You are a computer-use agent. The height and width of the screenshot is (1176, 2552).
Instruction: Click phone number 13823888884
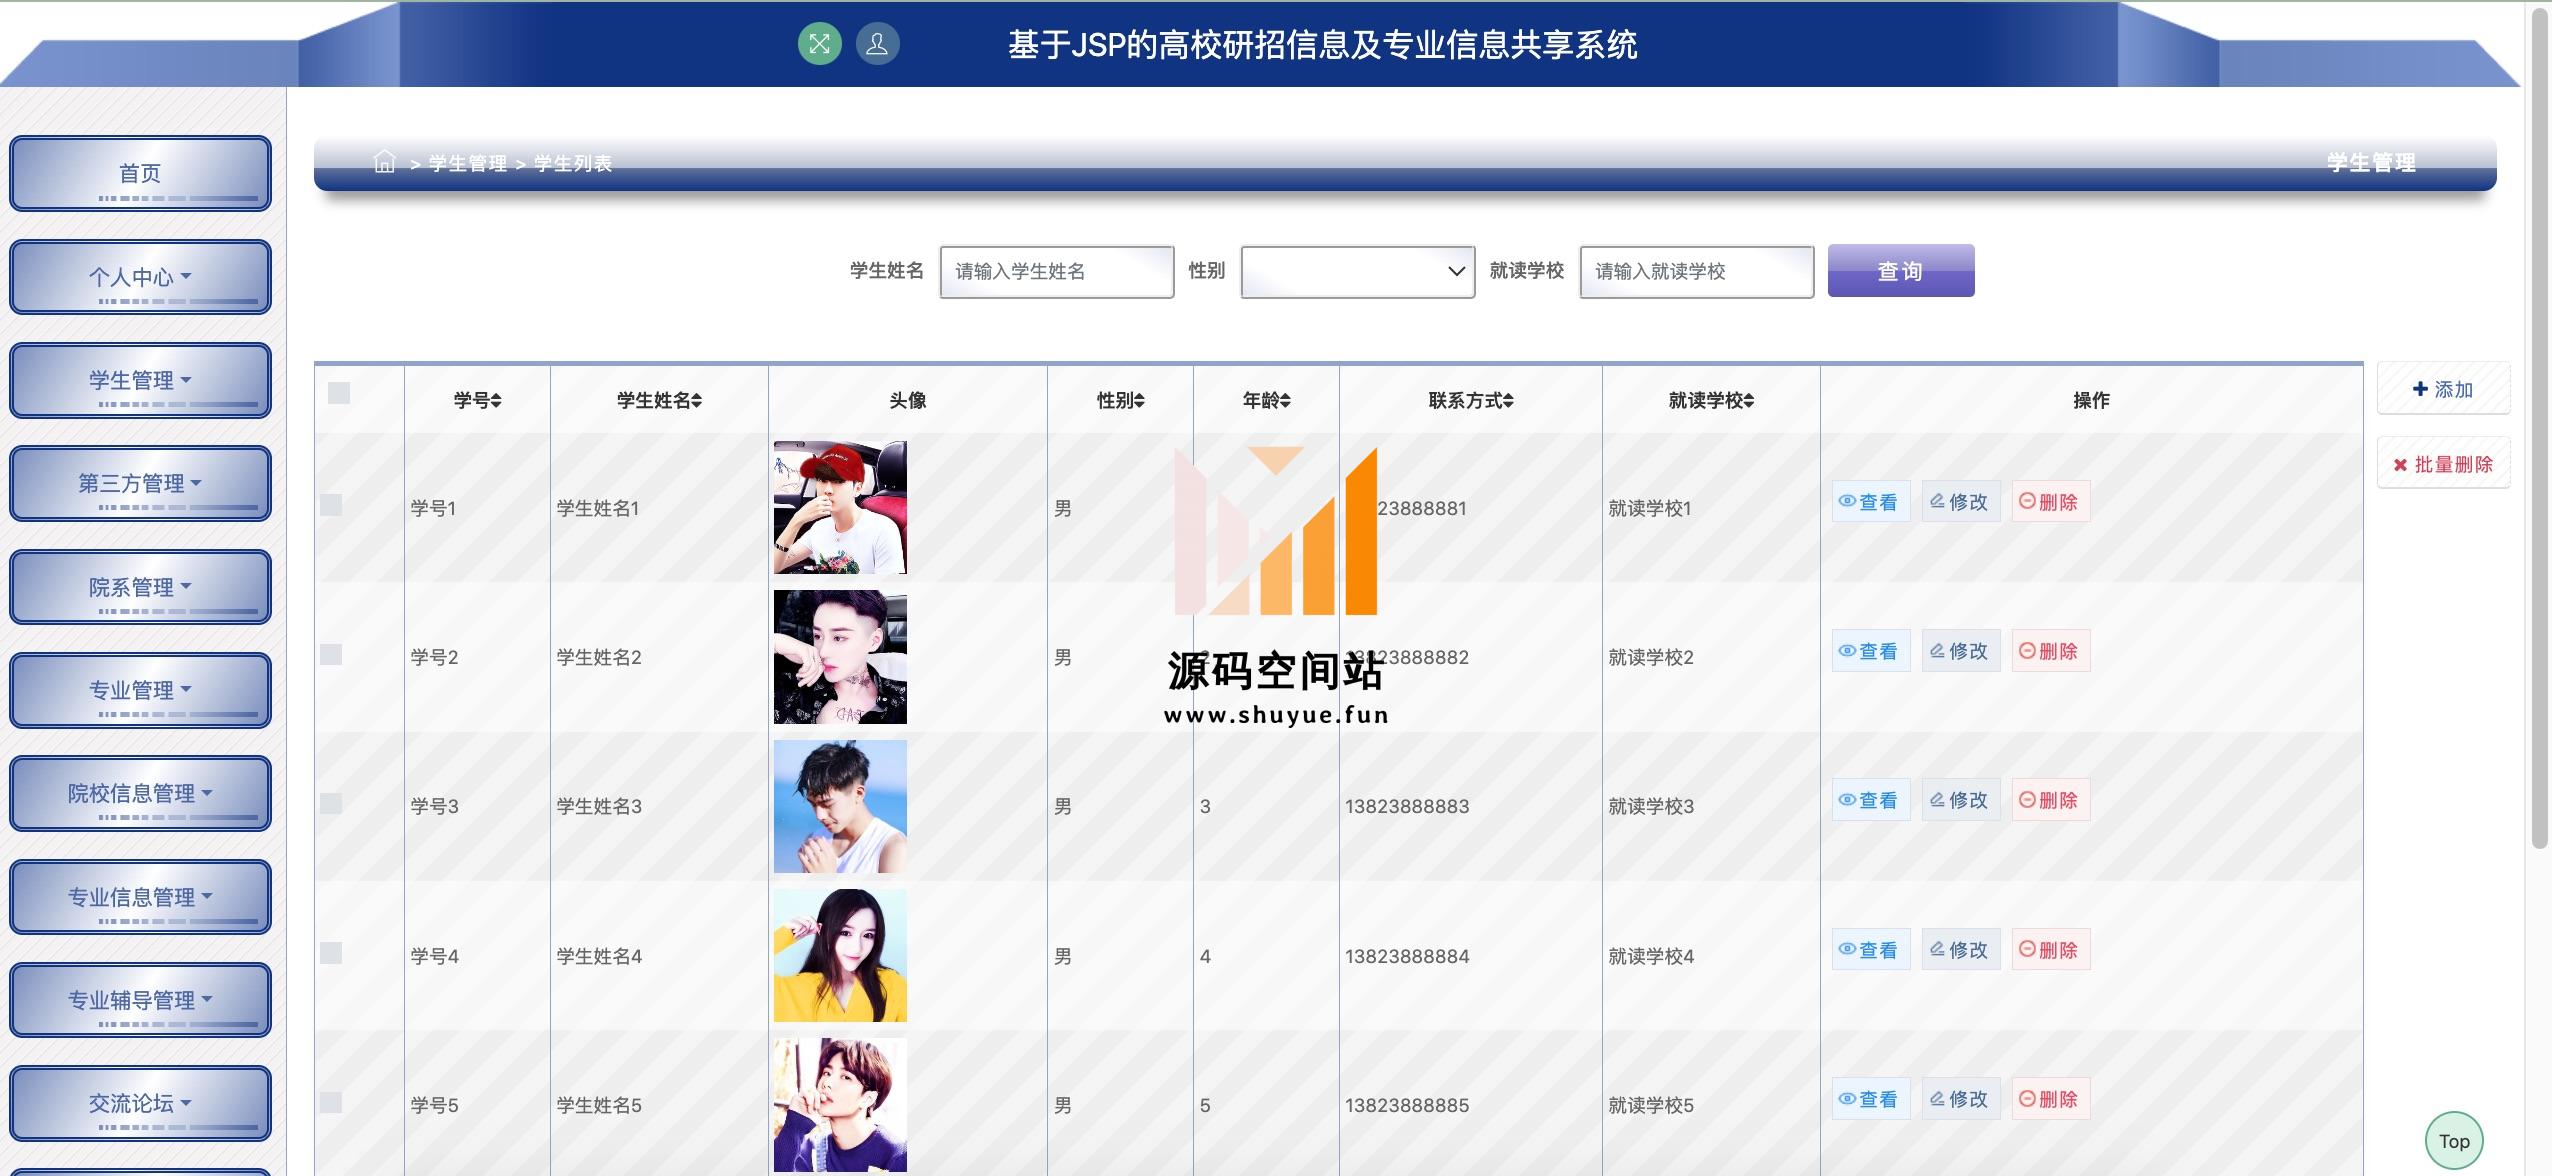point(1407,957)
